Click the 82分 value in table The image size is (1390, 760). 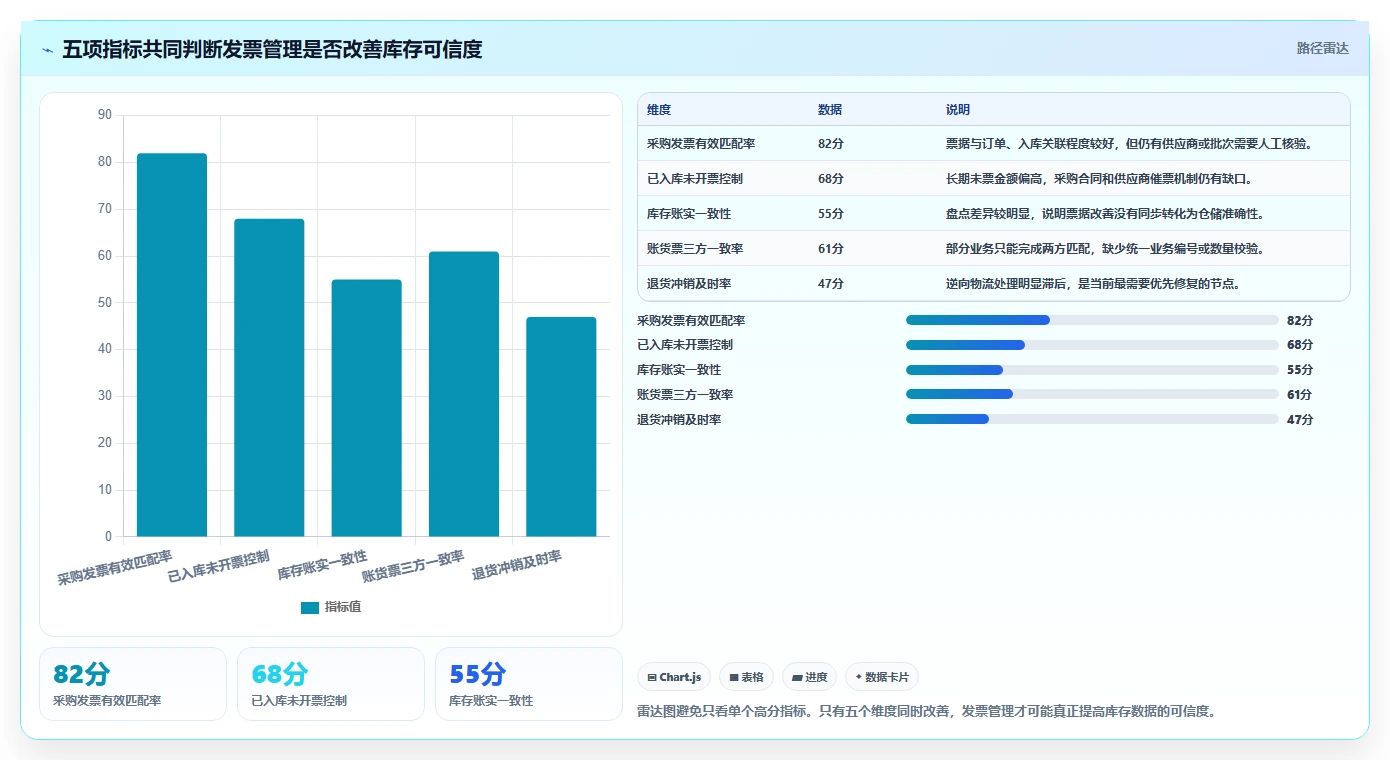[x=831, y=143]
